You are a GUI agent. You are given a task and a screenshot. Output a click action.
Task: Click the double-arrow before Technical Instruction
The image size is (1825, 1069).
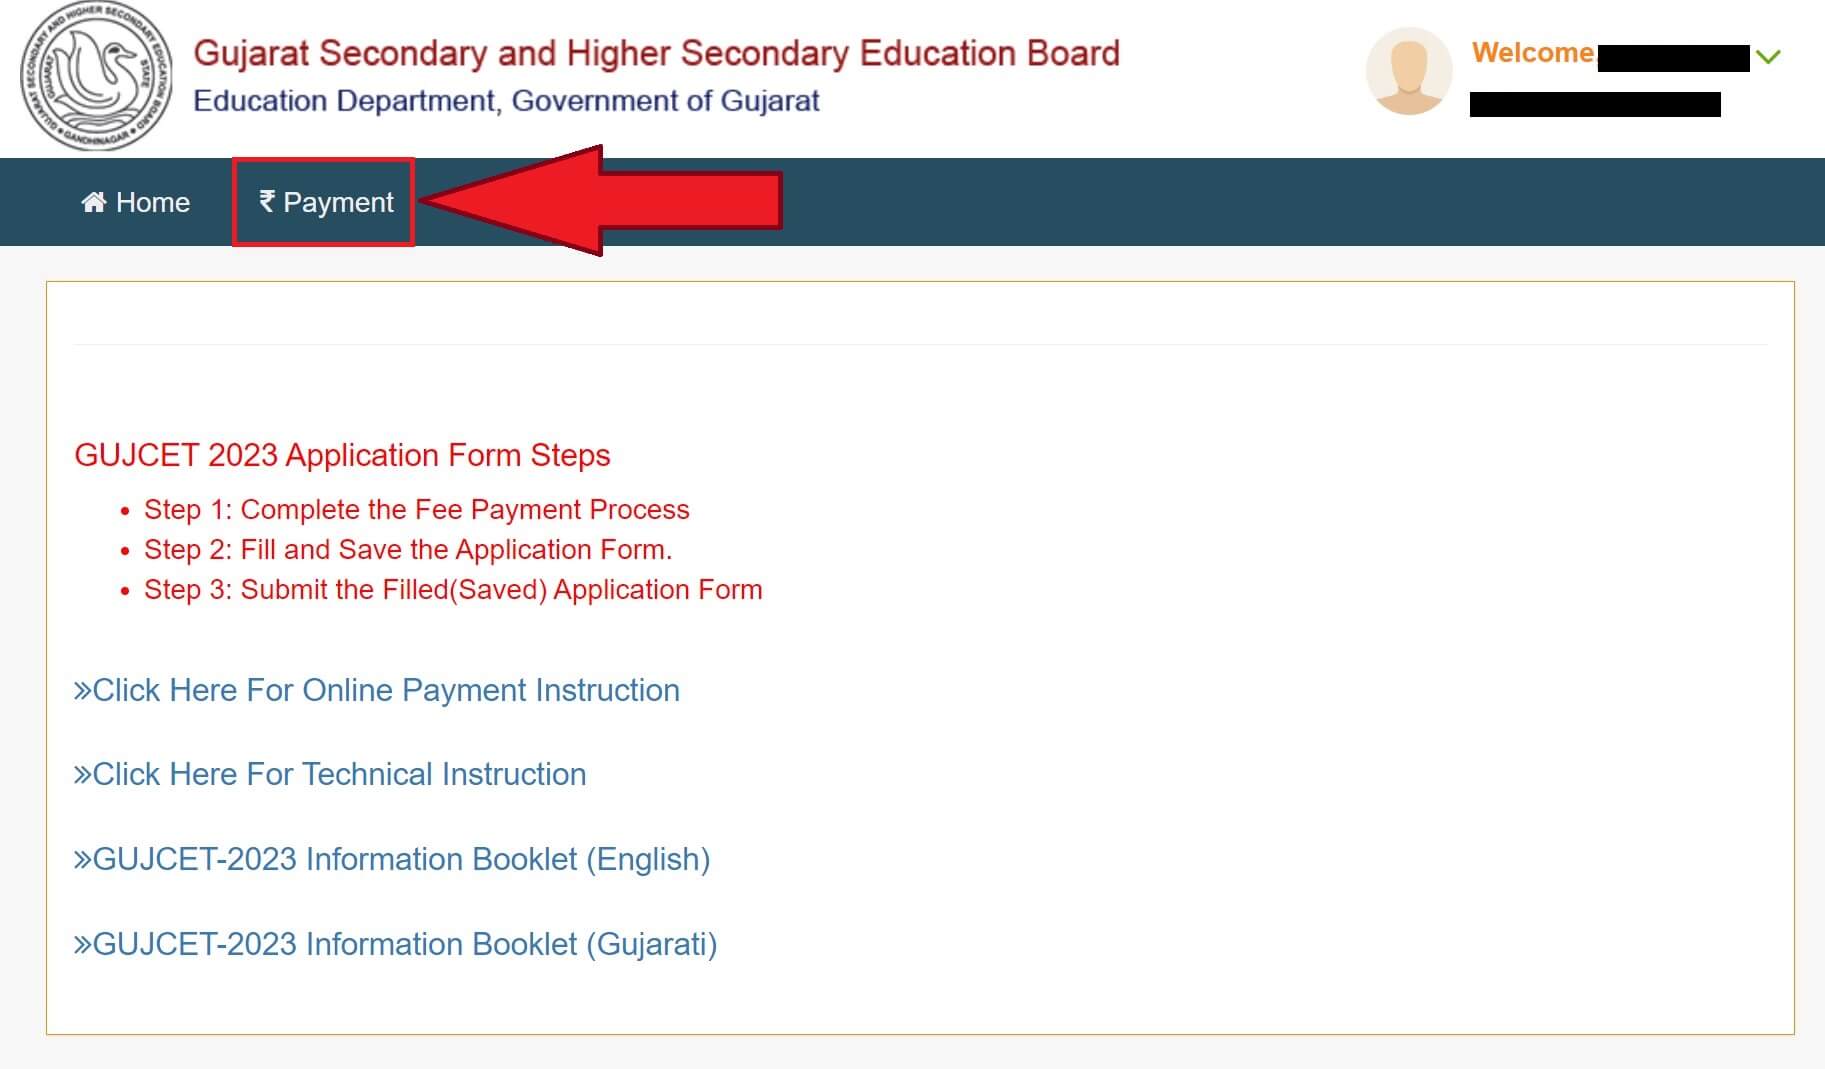coord(83,775)
